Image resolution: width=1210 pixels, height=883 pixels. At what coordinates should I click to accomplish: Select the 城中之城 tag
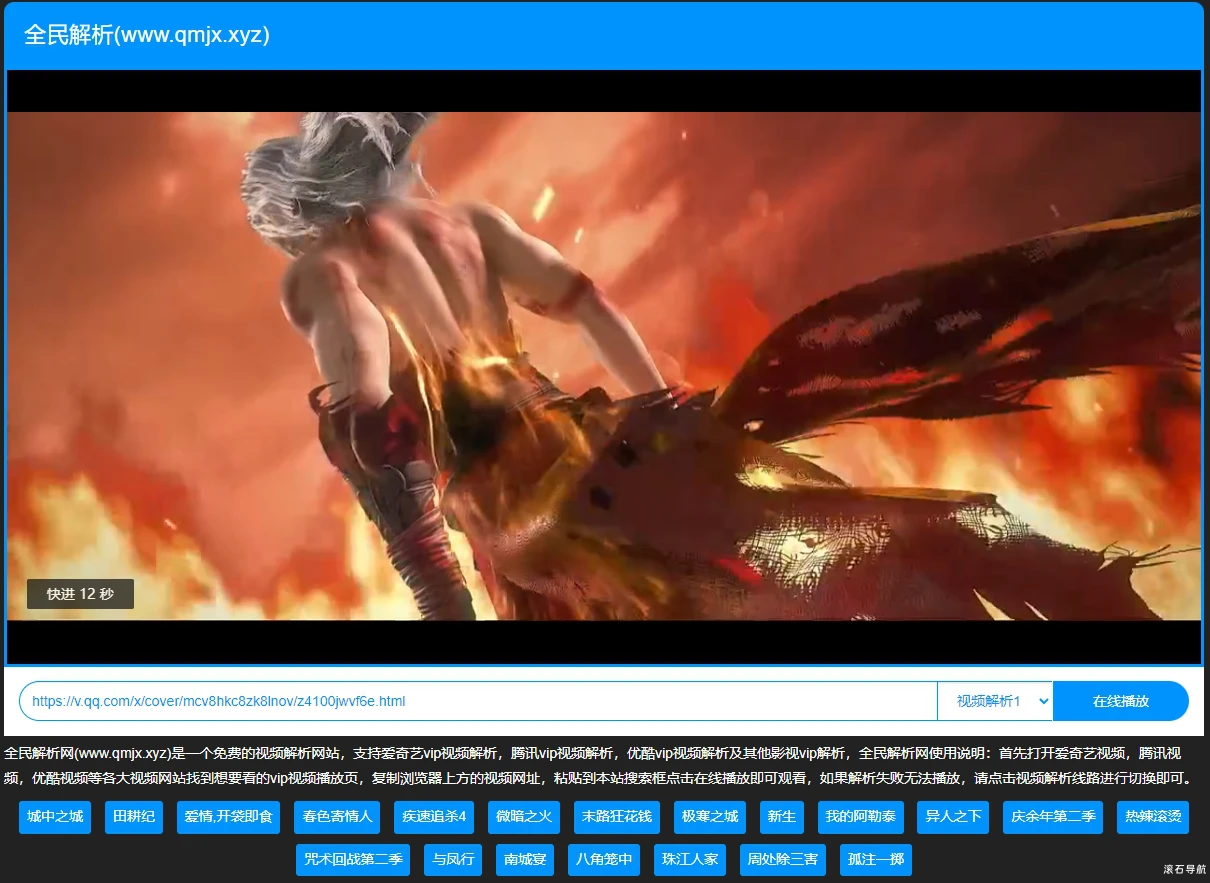(x=55, y=817)
